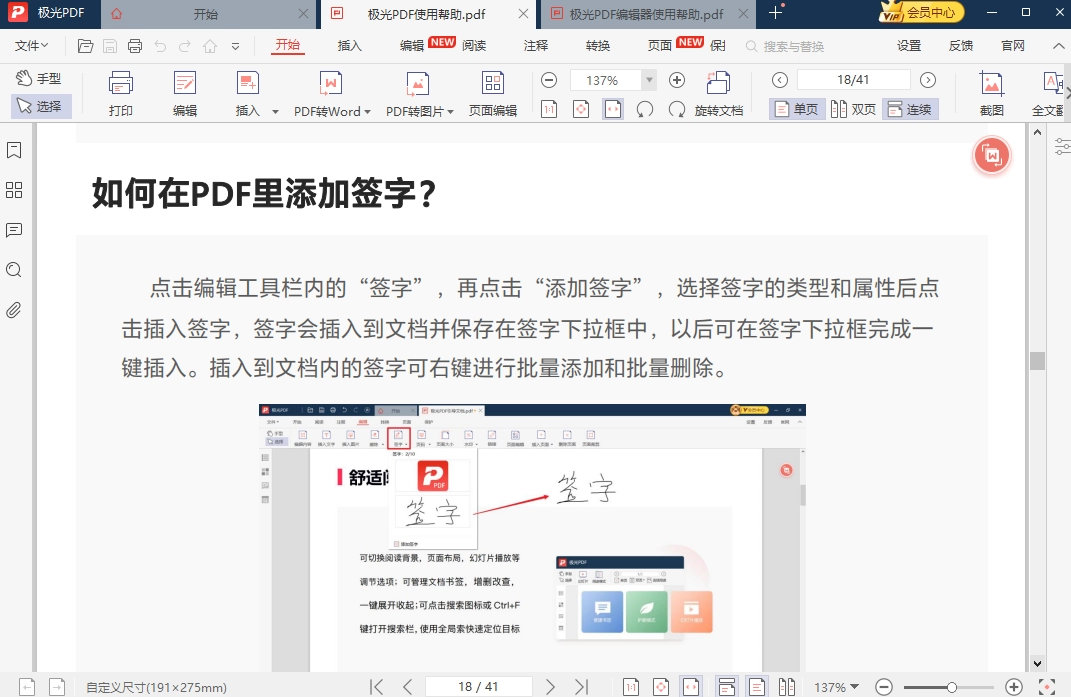Open the comments sidebar panel
1071x697 pixels.
[14, 230]
